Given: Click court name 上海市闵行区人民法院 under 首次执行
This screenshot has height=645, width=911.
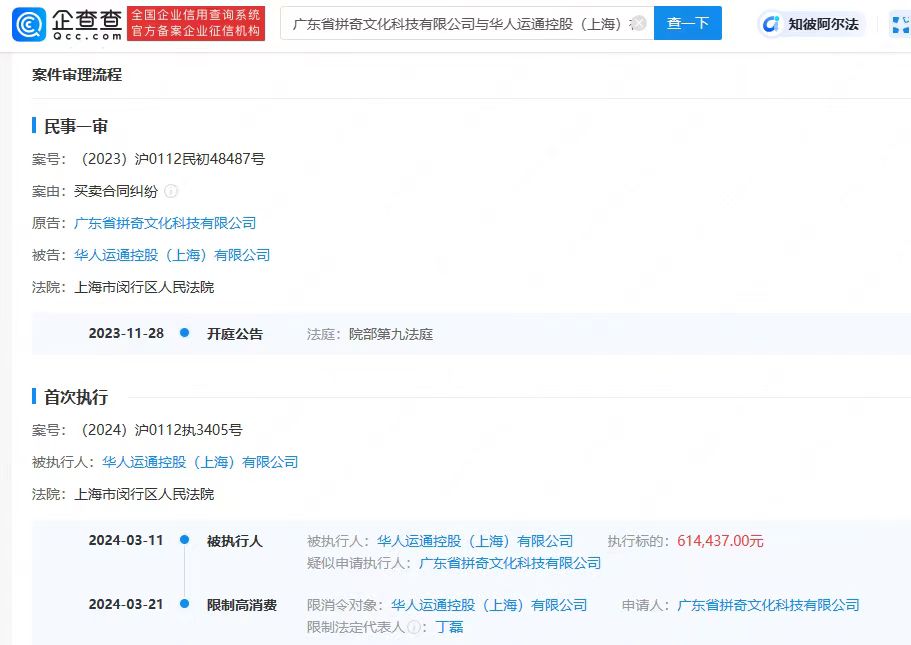Looking at the screenshot, I should (x=144, y=494).
